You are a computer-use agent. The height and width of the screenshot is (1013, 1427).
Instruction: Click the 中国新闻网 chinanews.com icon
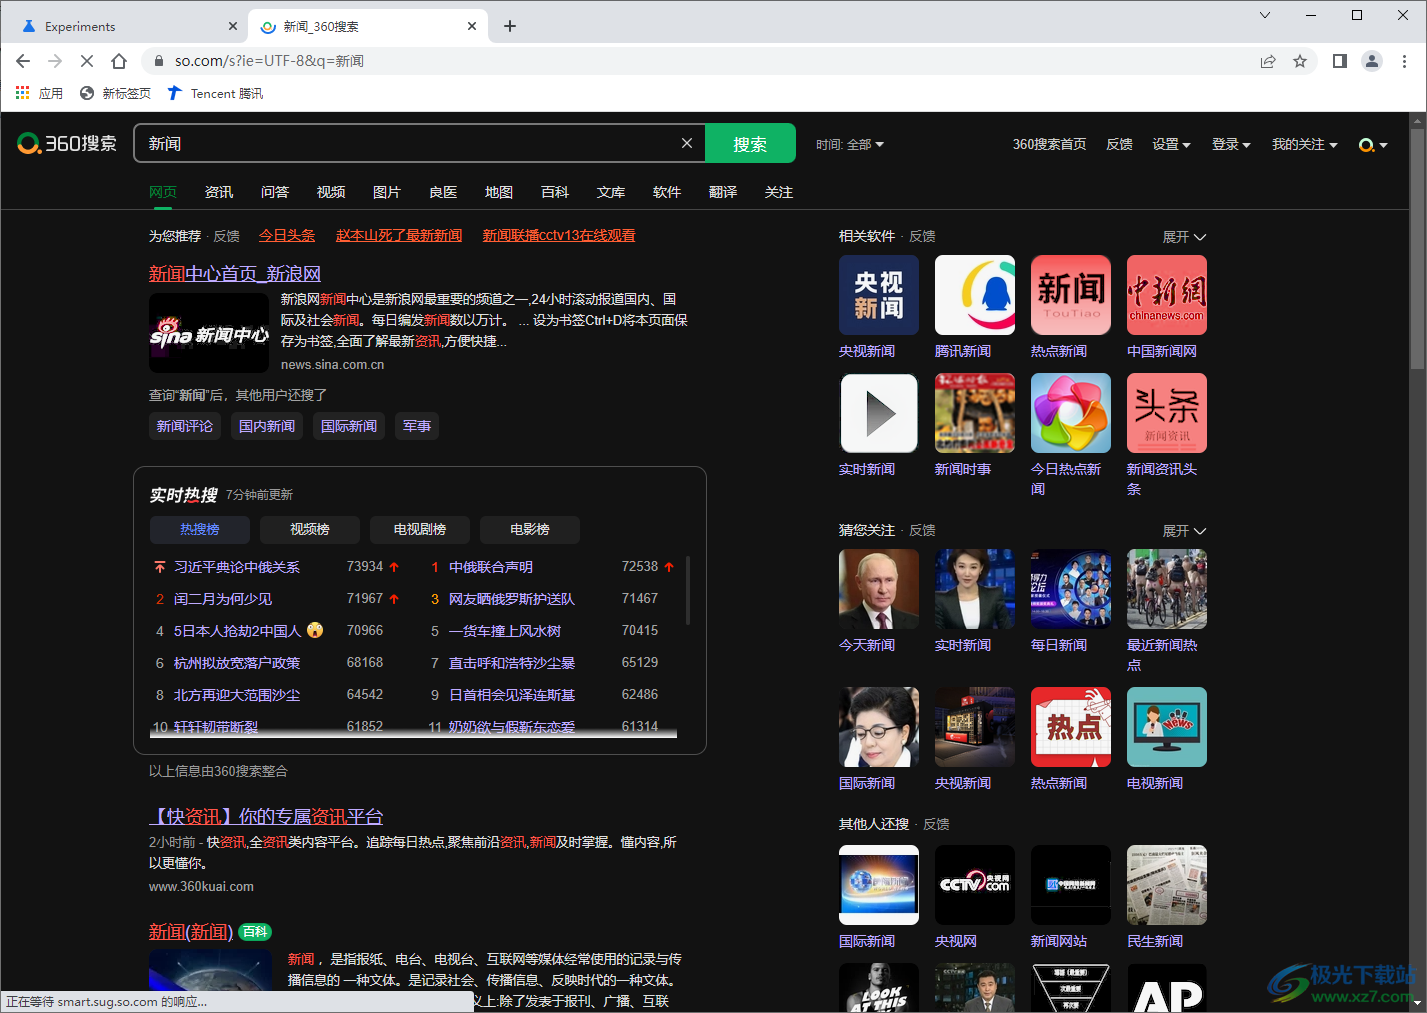point(1166,295)
